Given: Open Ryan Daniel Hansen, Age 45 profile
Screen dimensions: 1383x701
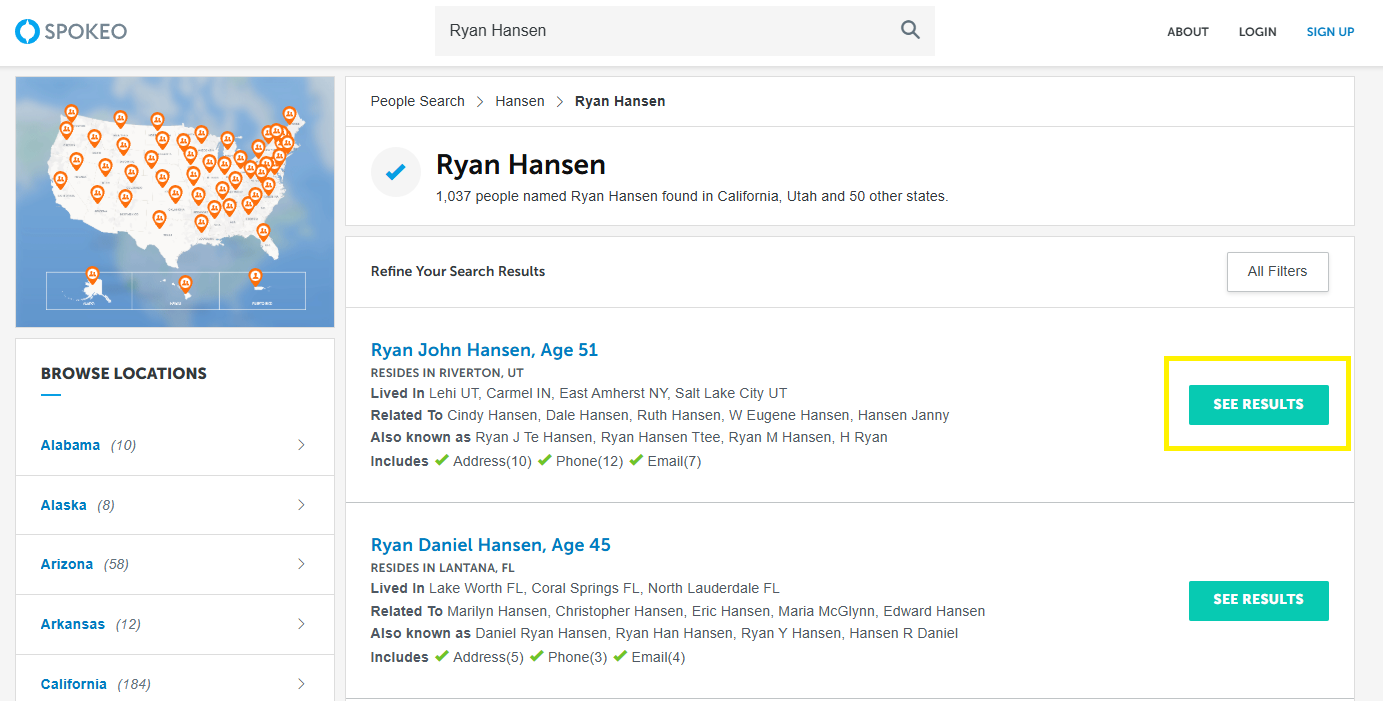Looking at the screenshot, I should (x=490, y=545).
